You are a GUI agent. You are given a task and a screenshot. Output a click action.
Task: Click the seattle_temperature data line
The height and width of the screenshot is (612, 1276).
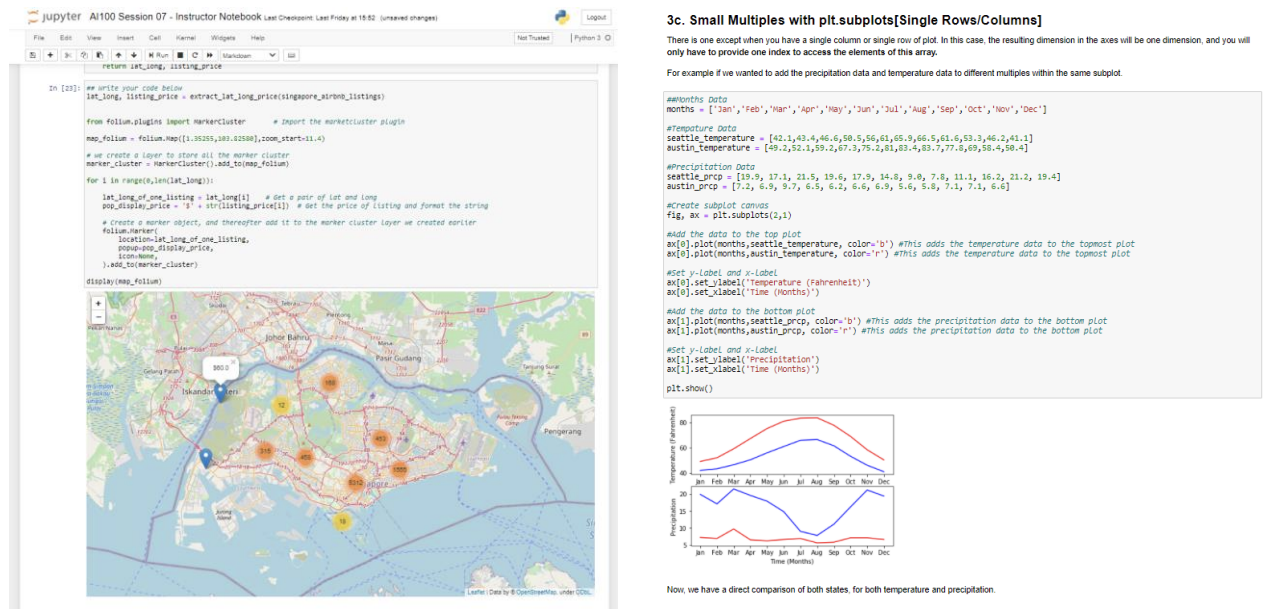coord(850,138)
